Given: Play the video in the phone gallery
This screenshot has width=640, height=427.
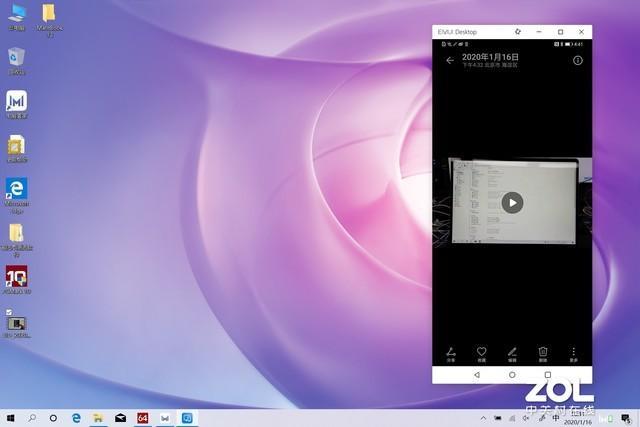Looking at the screenshot, I should (x=512, y=202).
